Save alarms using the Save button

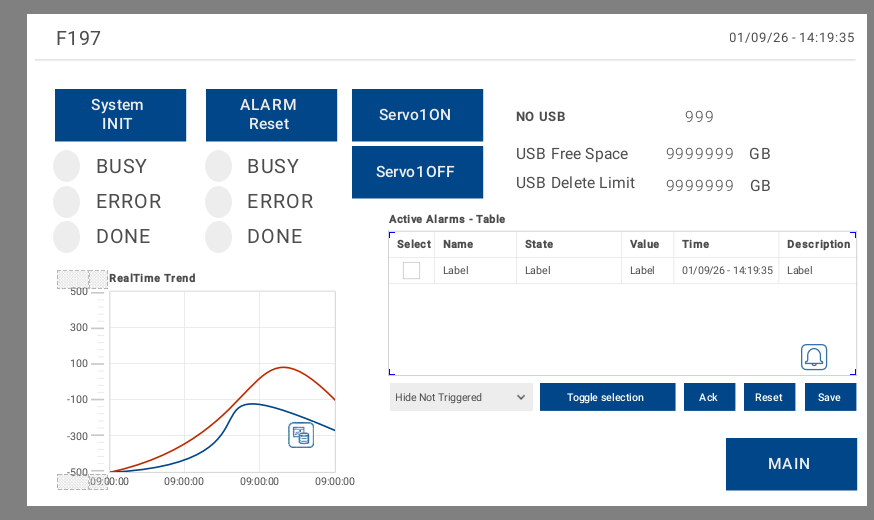pyautogui.click(x=829, y=397)
